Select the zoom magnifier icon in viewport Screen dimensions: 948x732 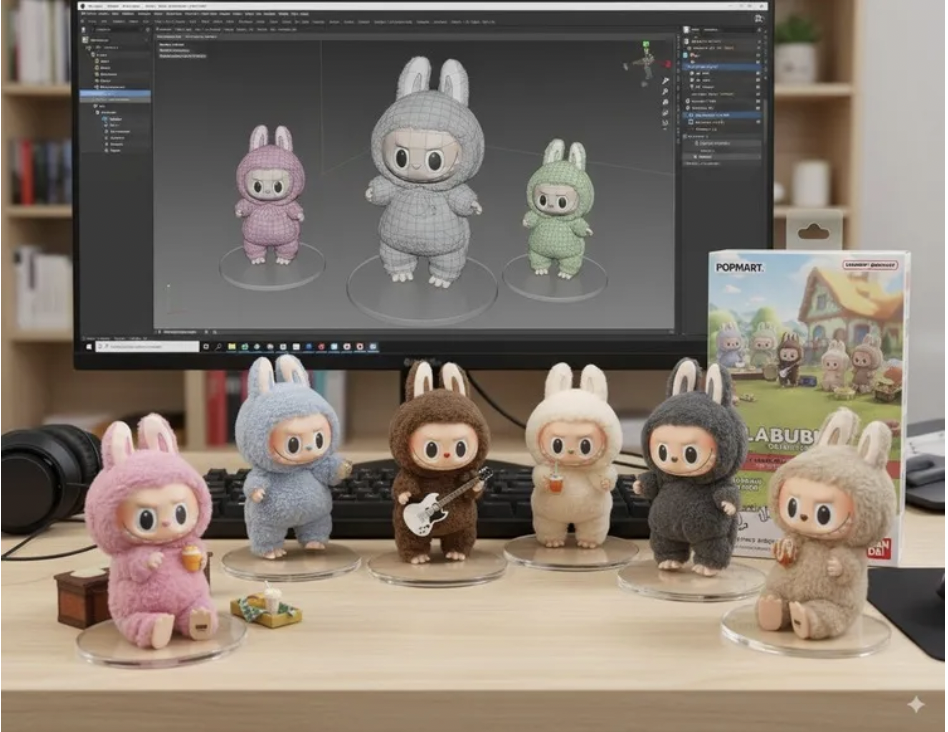(665, 91)
